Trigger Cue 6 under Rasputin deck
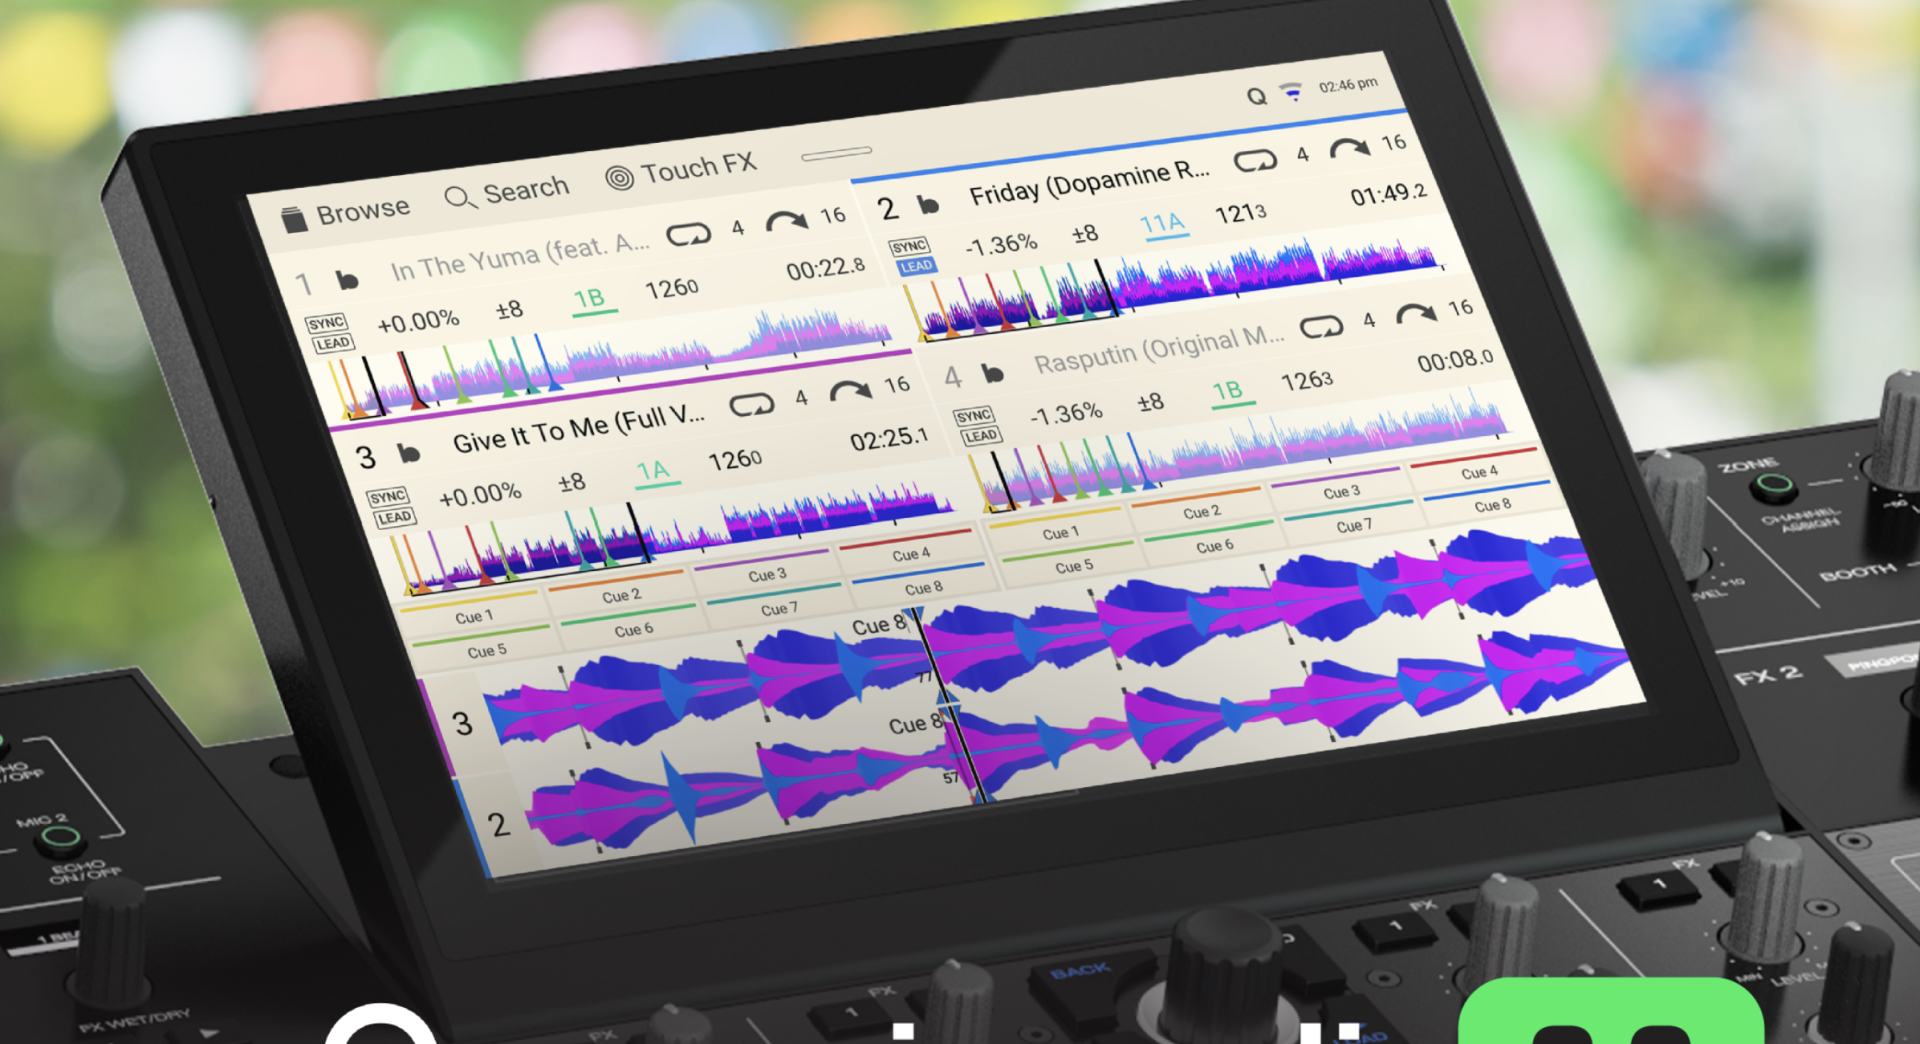1920x1044 pixels. pyautogui.click(x=1214, y=546)
